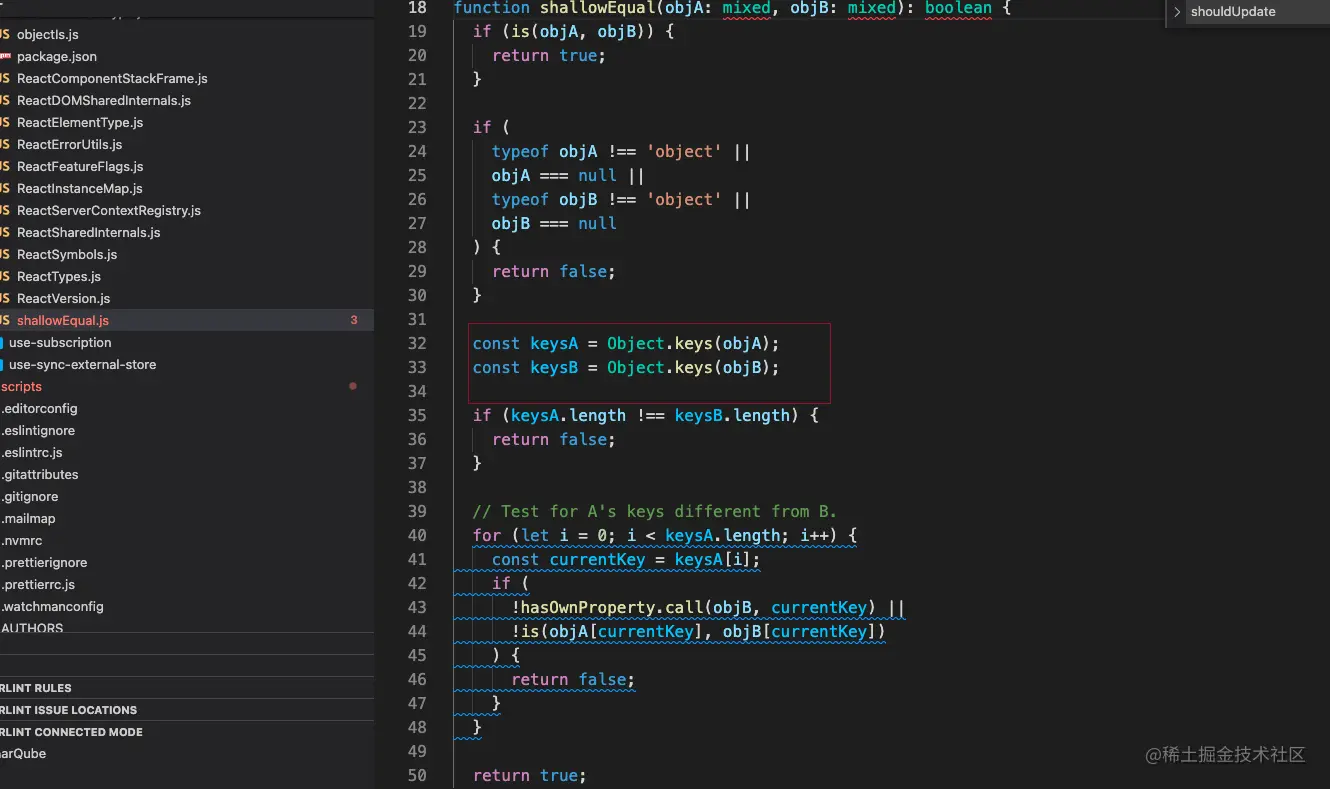Viewport: 1330px width, 789px height.
Task: Select ReactSharedInternals.js in the explorer
Action: [x=89, y=232]
